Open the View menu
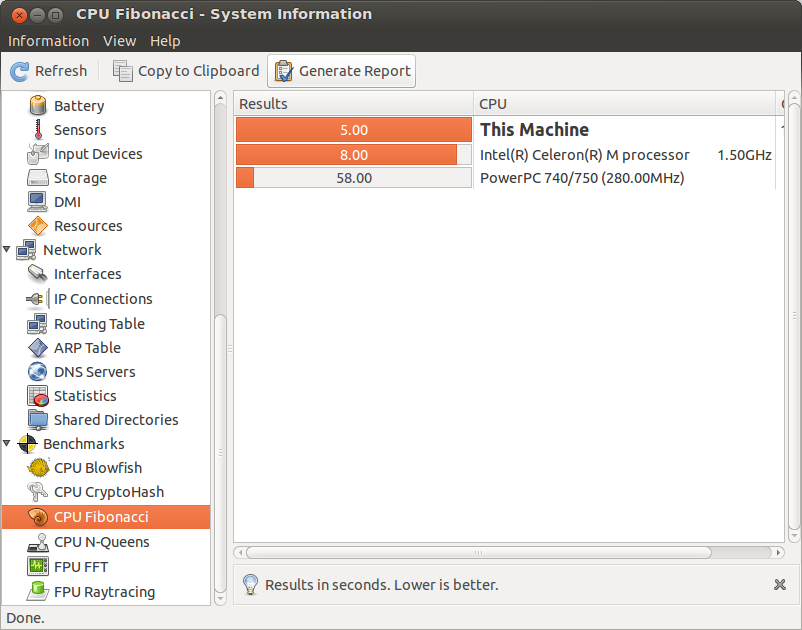This screenshot has height=630, width=802. point(120,41)
